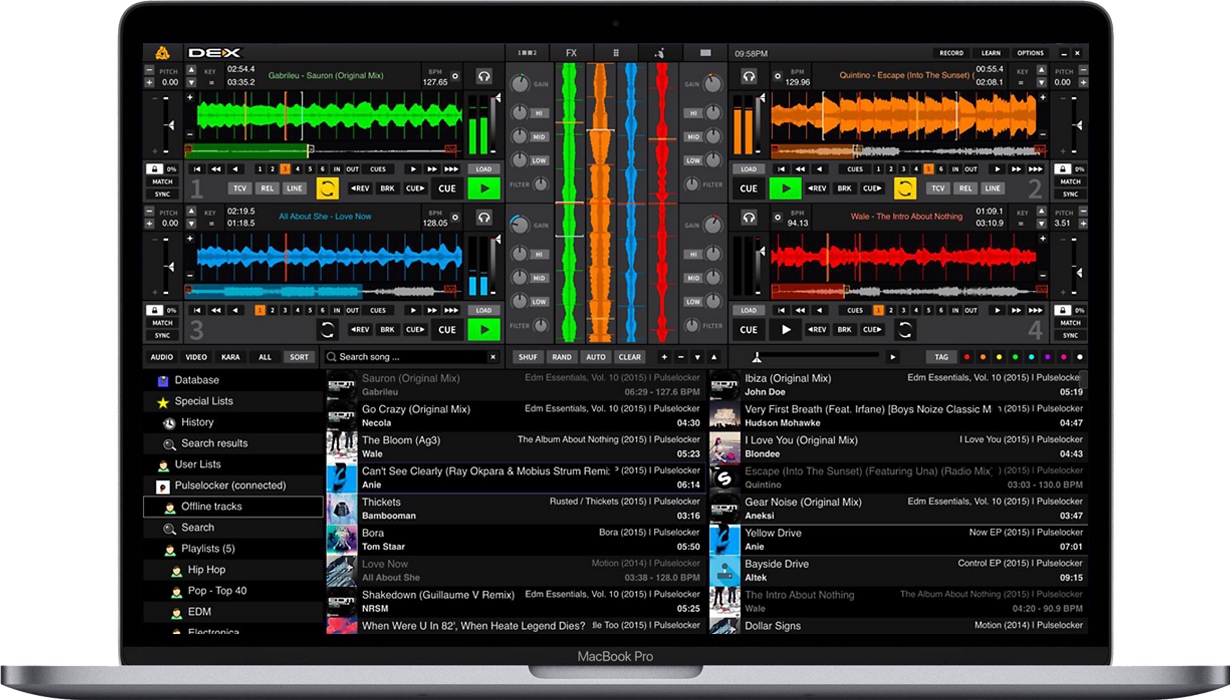Click the RECORD button
The width and height of the screenshot is (1230, 700).
pos(951,53)
